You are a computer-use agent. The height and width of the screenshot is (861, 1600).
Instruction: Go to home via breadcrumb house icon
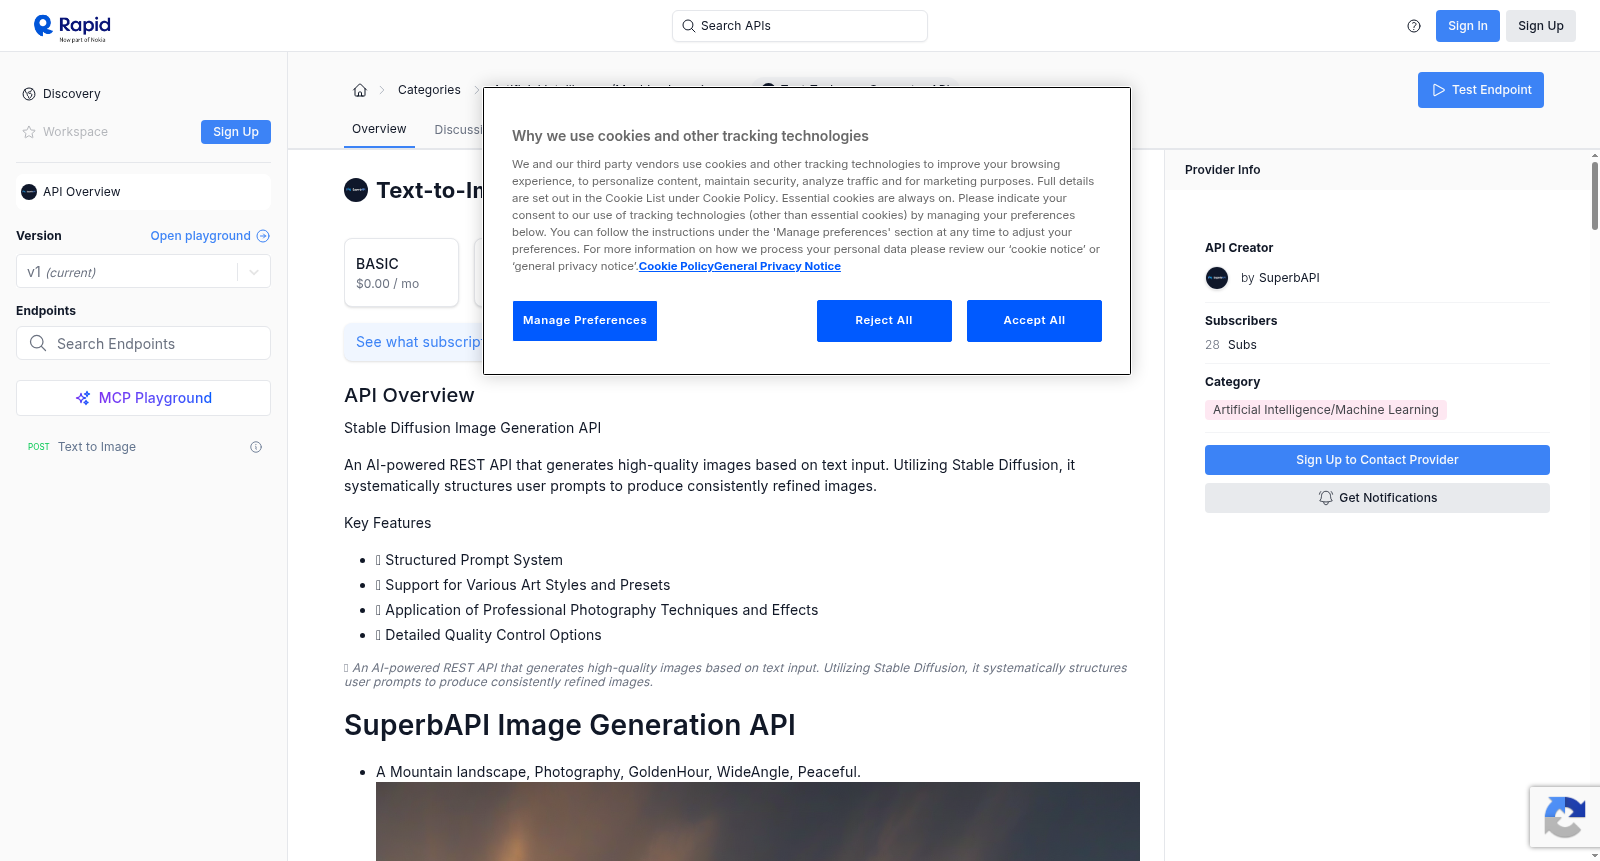360,90
